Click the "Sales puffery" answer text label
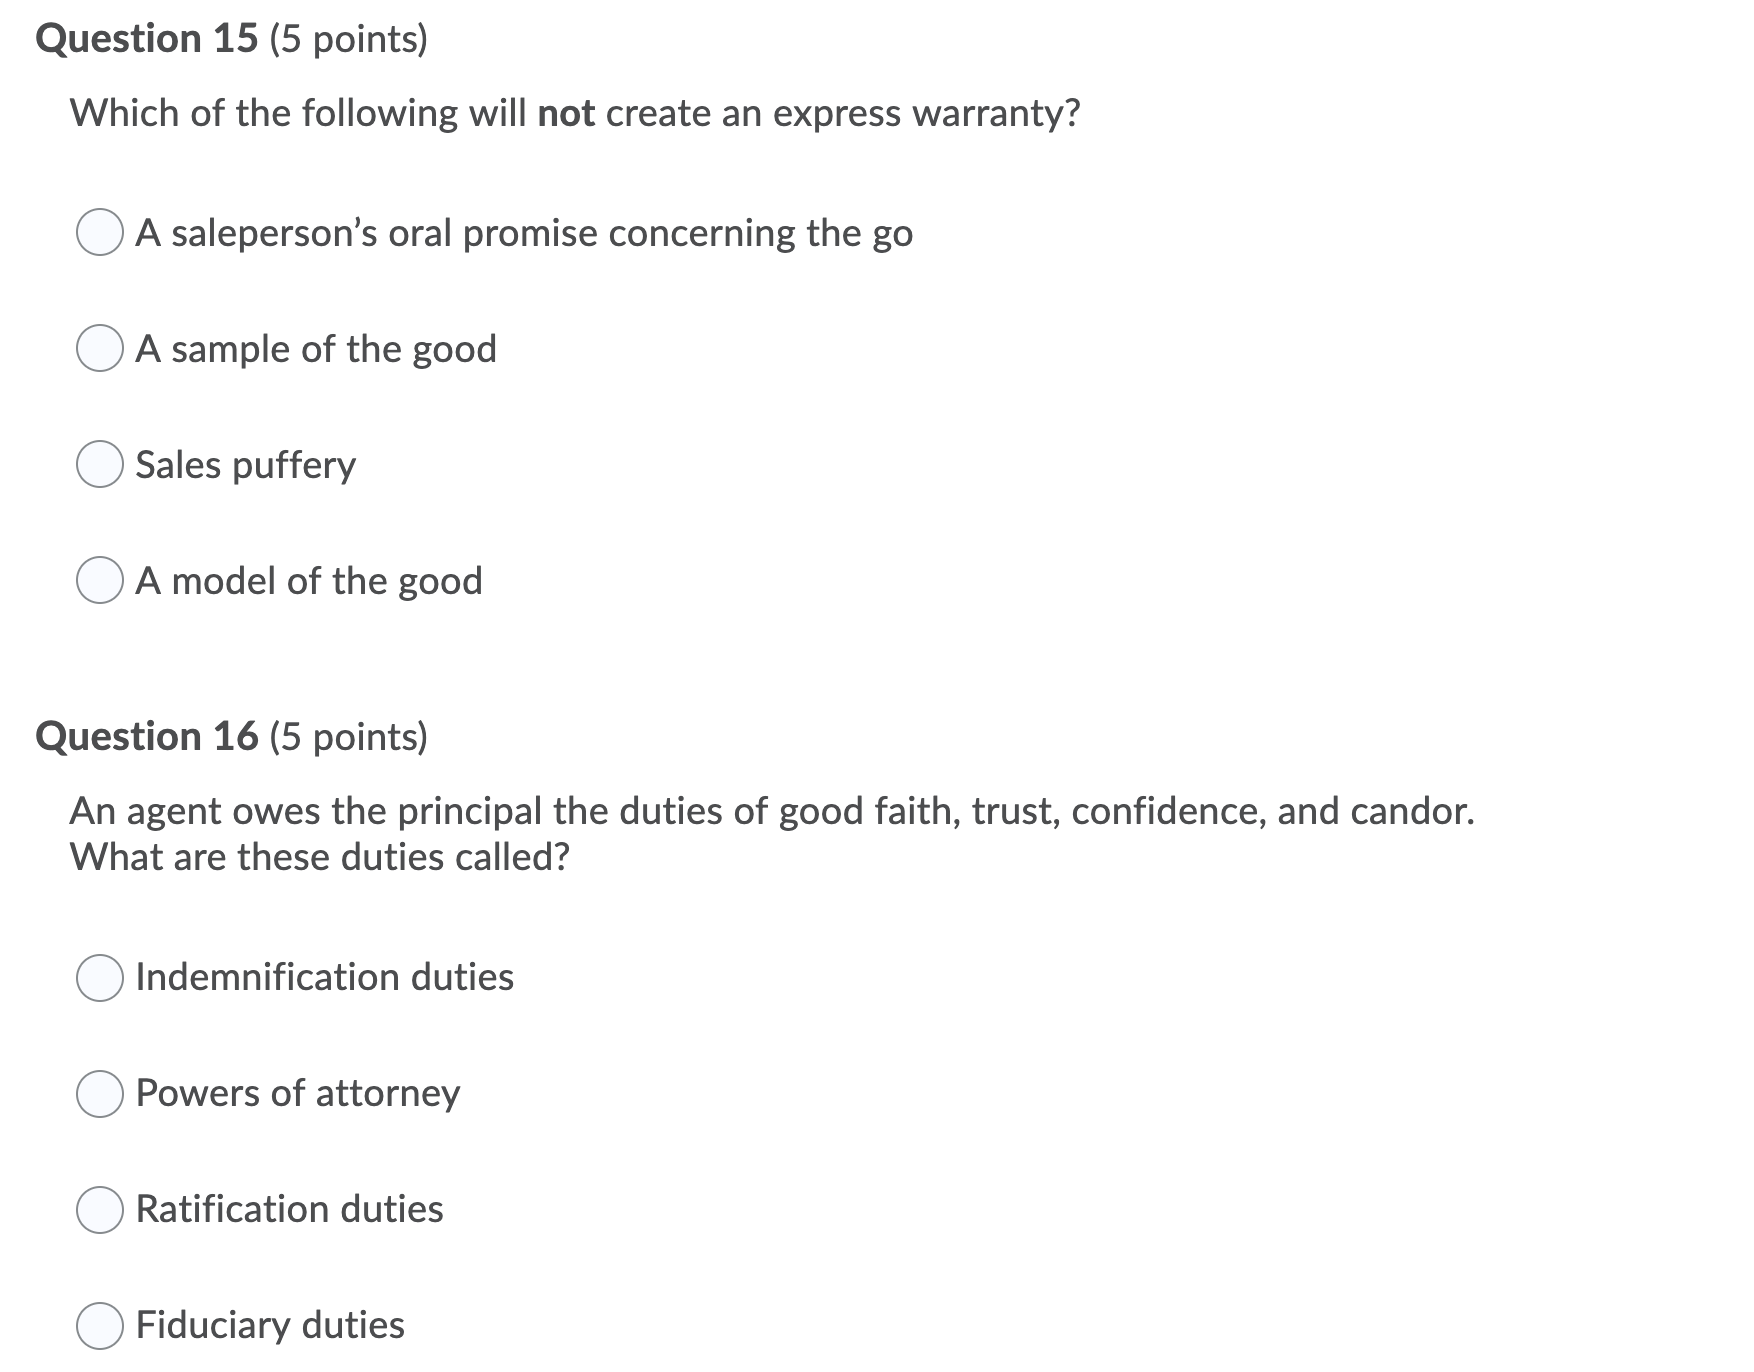The height and width of the screenshot is (1372, 1754). [244, 465]
